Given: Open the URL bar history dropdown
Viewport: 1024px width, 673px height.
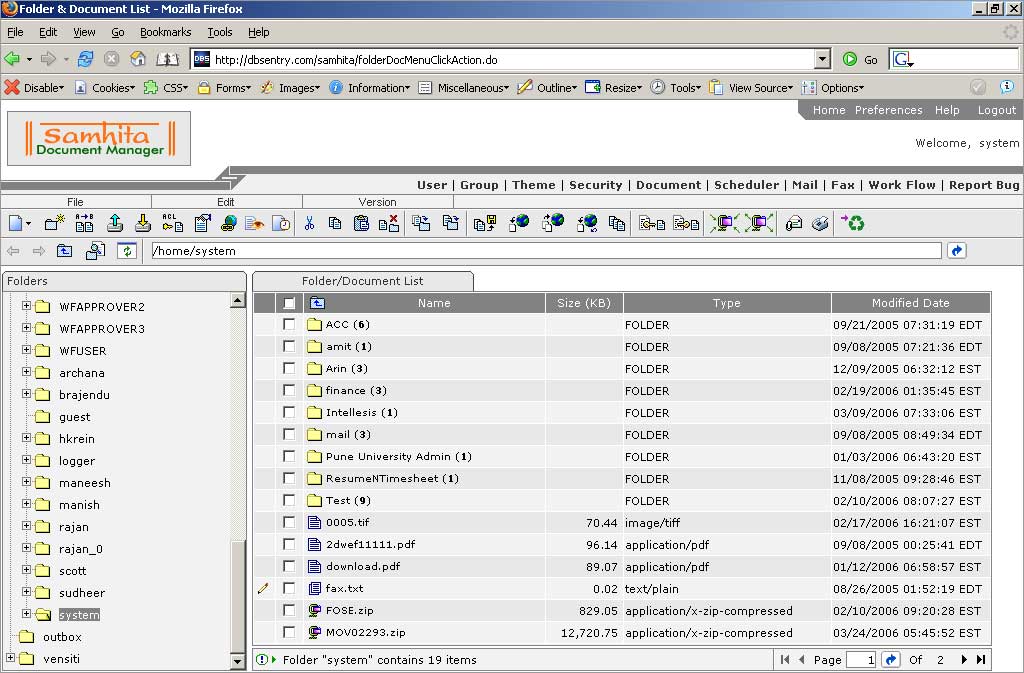Looking at the screenshot, I should 822,59.
